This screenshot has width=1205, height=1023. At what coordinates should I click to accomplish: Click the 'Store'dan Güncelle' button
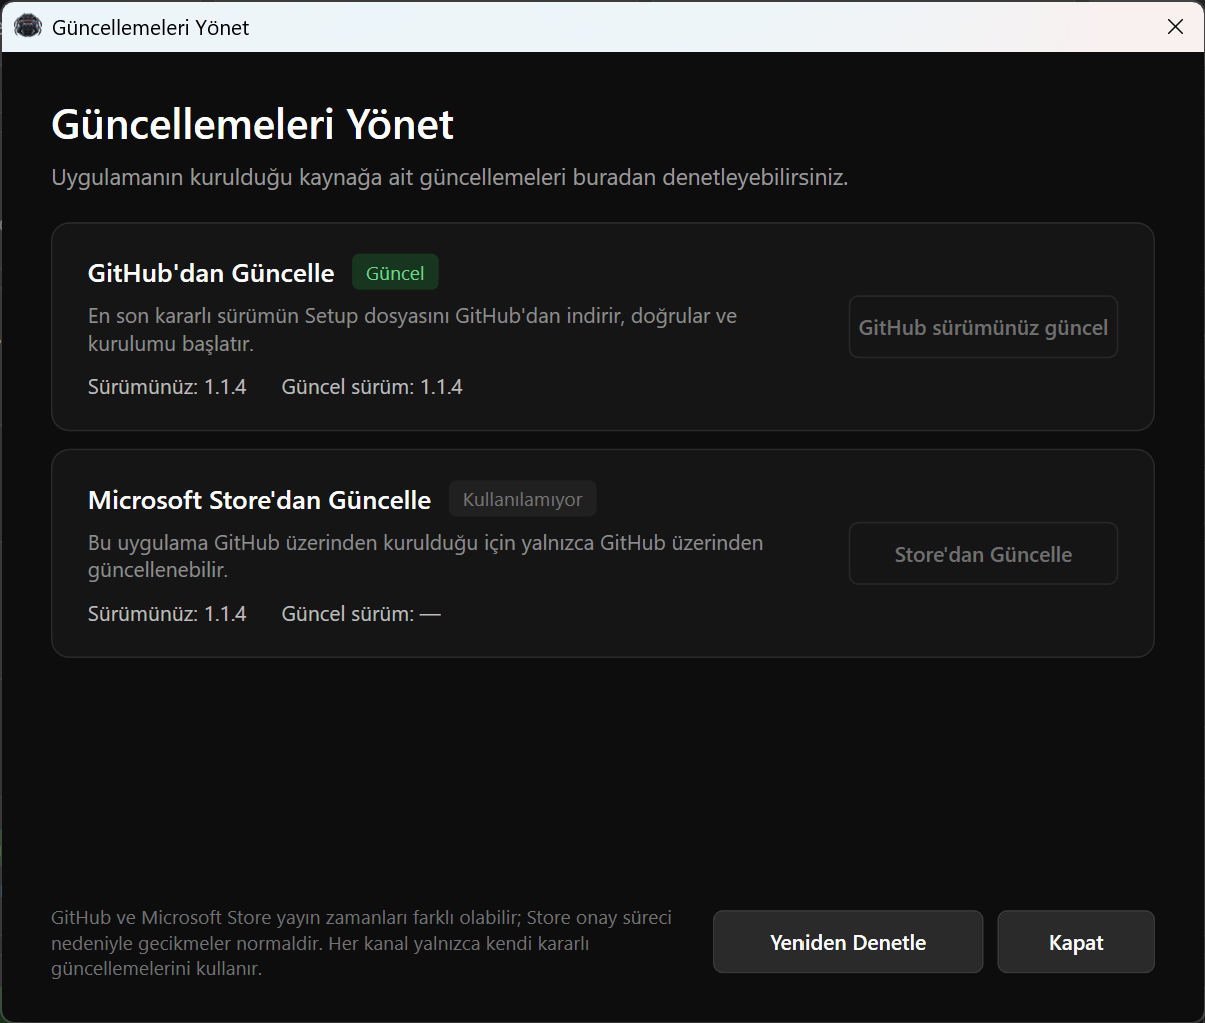click(983, 554)
